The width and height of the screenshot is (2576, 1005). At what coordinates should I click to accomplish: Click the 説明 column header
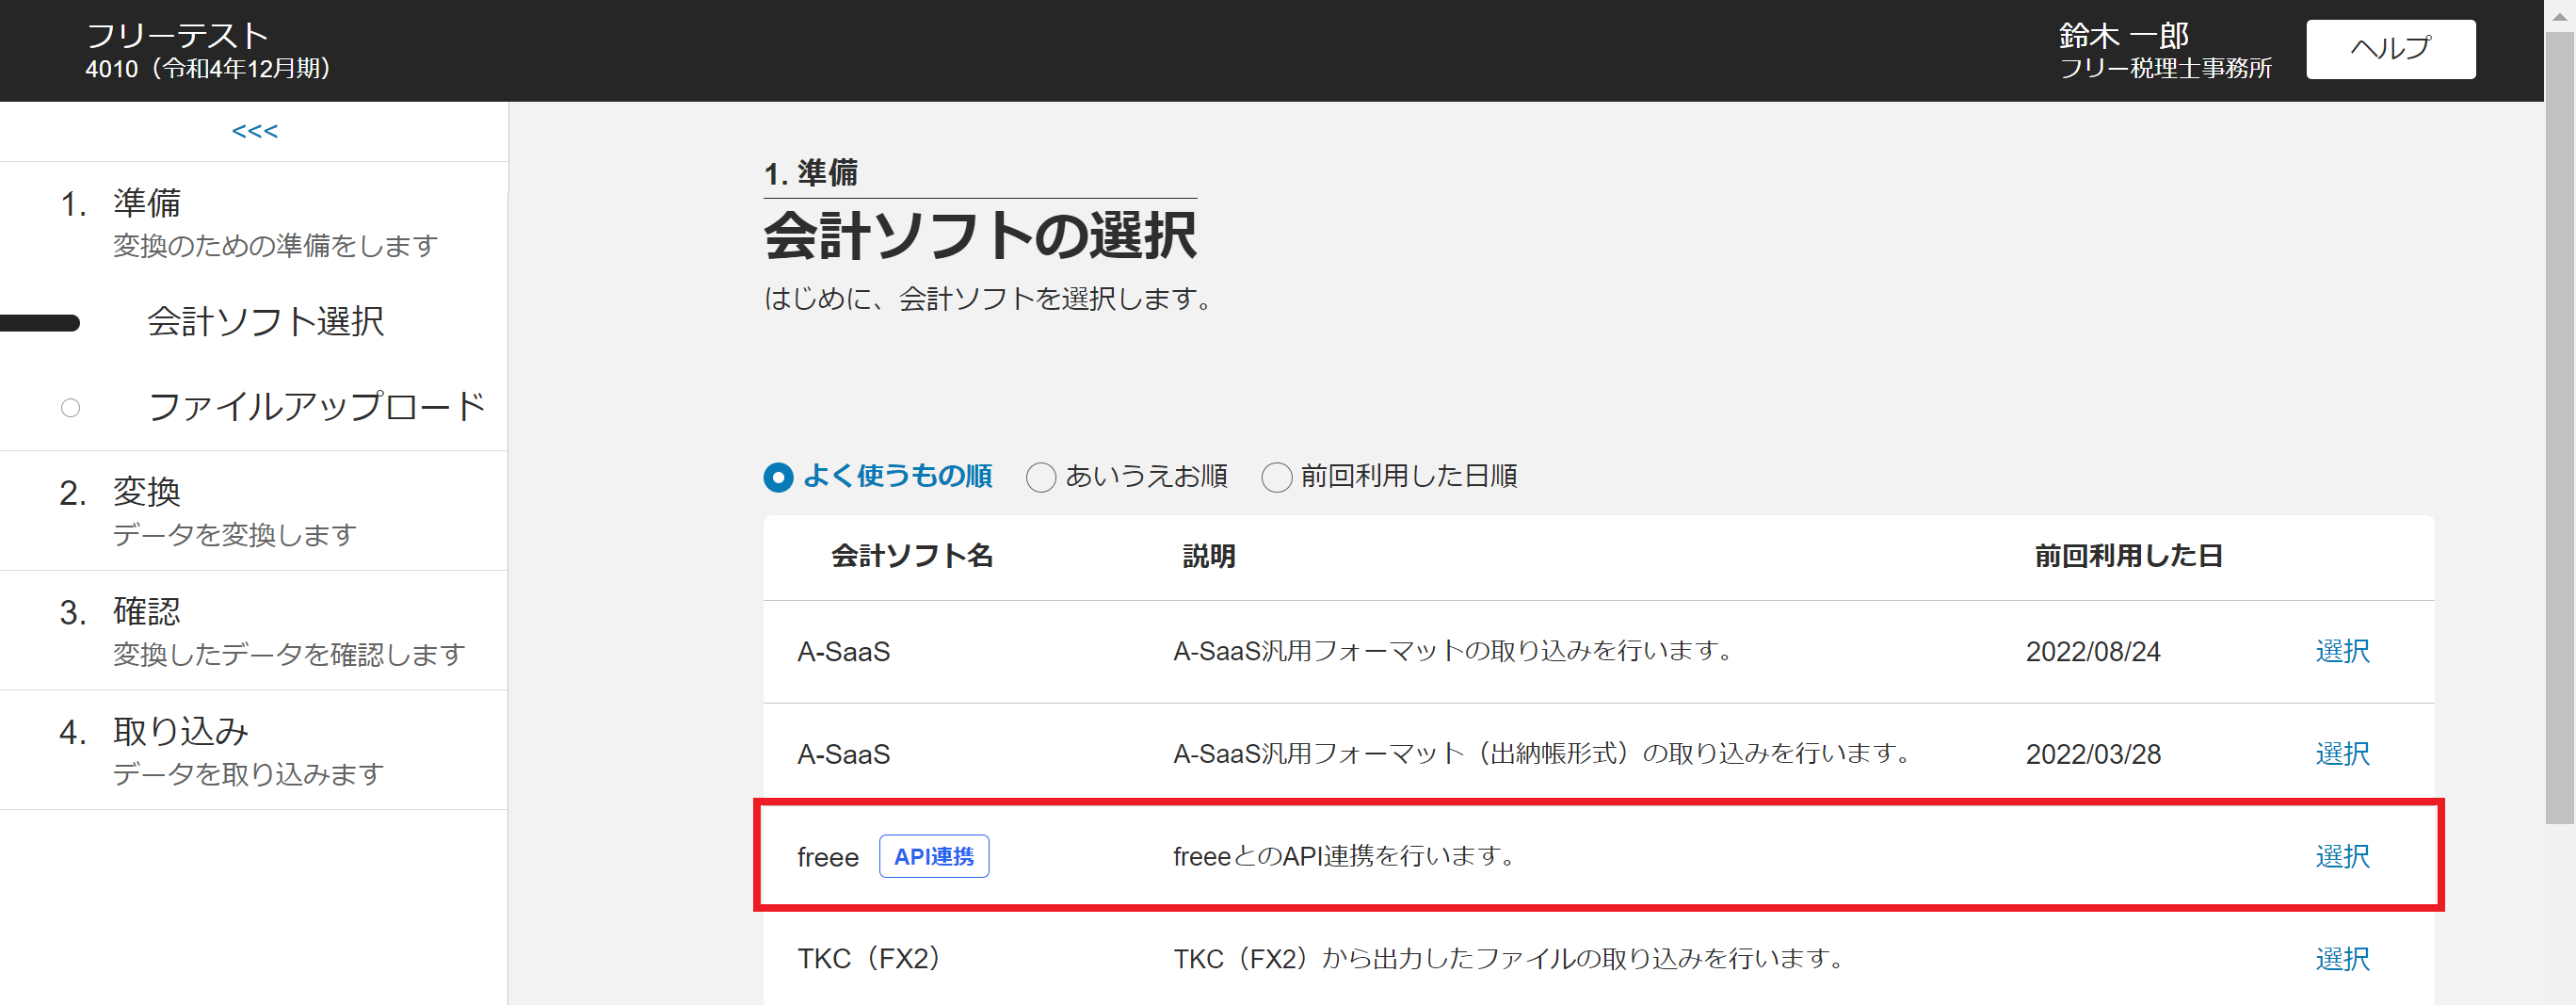click(1209, 556)
